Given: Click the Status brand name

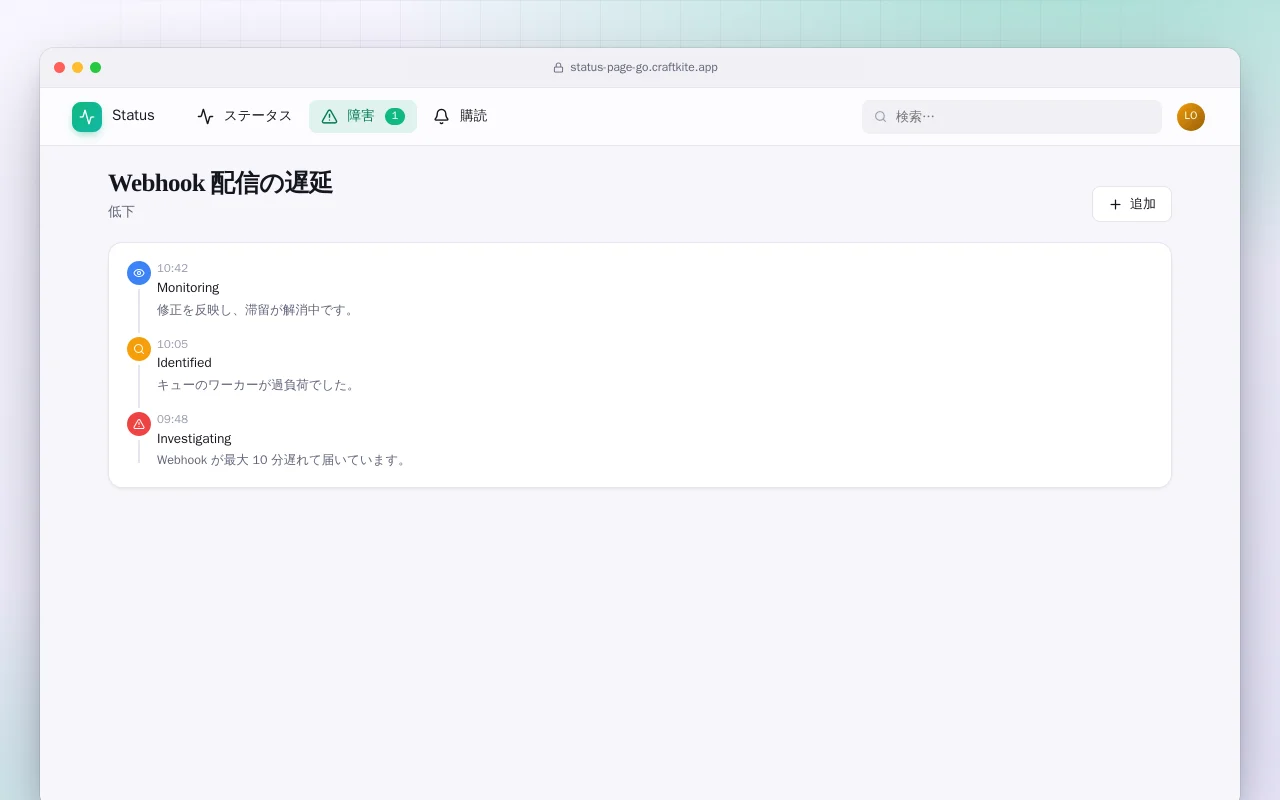Looking at the screenshot, I should coord(133,115).
